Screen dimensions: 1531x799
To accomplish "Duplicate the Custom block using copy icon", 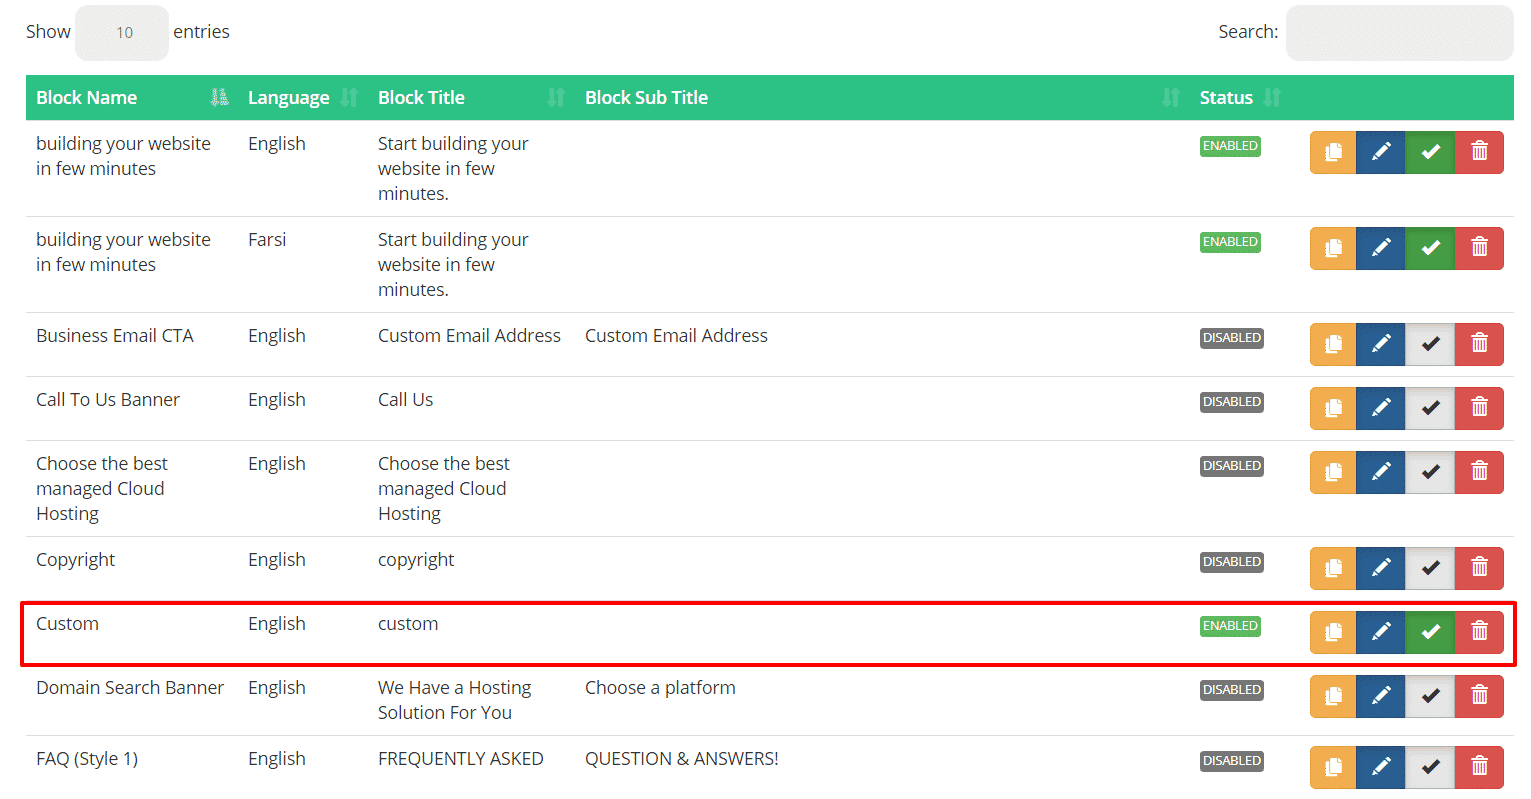I will 1333,632.
